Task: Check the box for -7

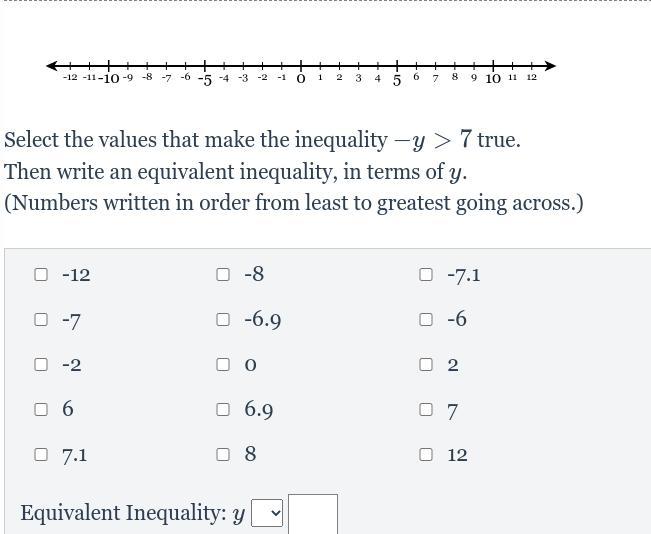Action: 41,320
